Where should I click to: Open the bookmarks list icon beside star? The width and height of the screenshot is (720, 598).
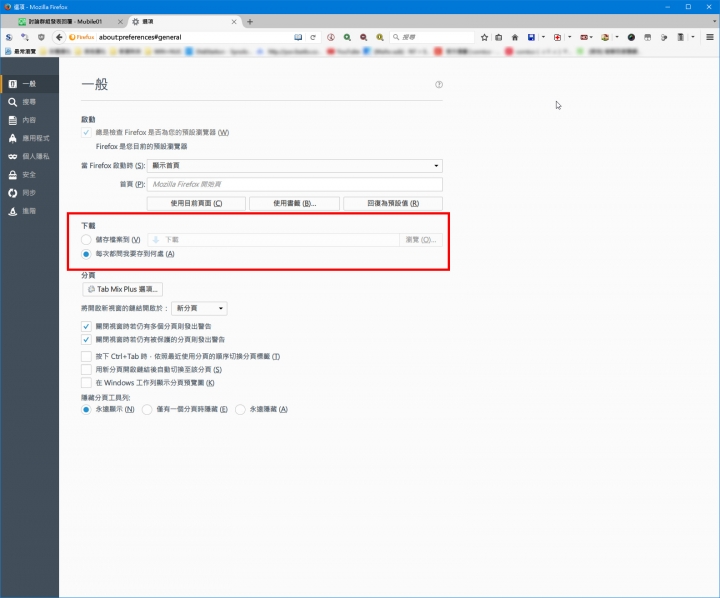tap(499, 37)
